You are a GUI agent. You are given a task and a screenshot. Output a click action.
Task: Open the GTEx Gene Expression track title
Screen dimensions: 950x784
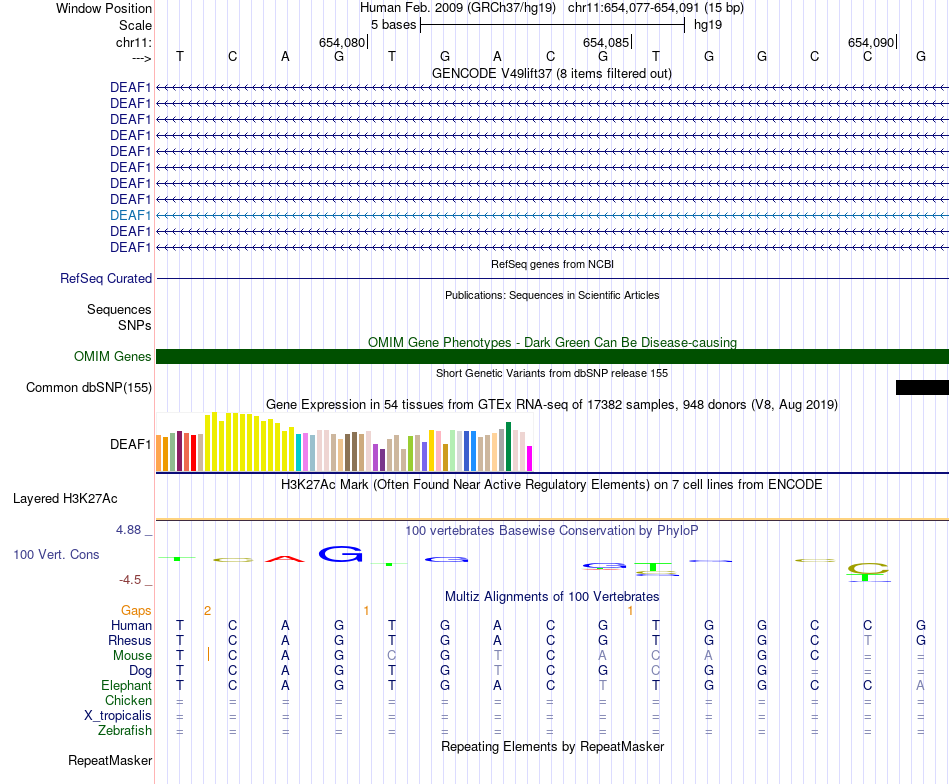tap(552, 404)
